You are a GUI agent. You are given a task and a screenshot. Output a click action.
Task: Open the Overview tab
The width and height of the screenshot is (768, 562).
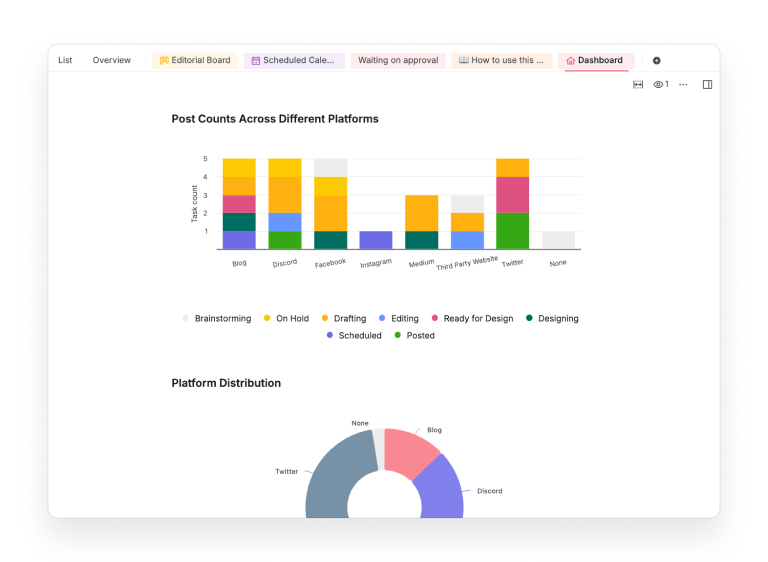112,60
